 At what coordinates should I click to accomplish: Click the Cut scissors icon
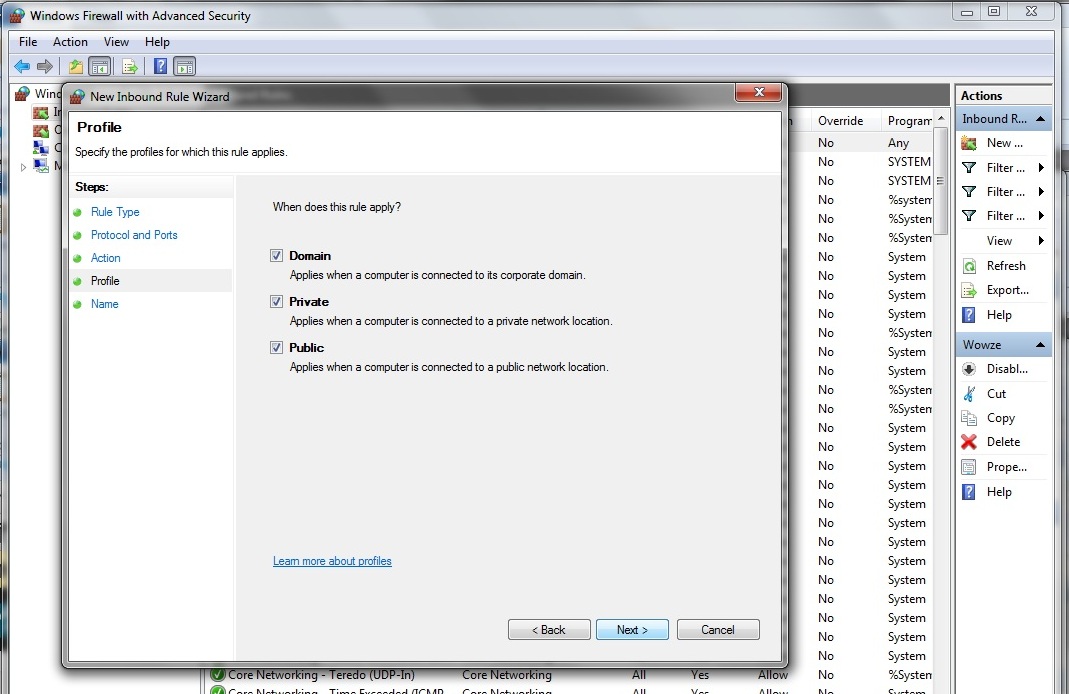pos(968,394)
